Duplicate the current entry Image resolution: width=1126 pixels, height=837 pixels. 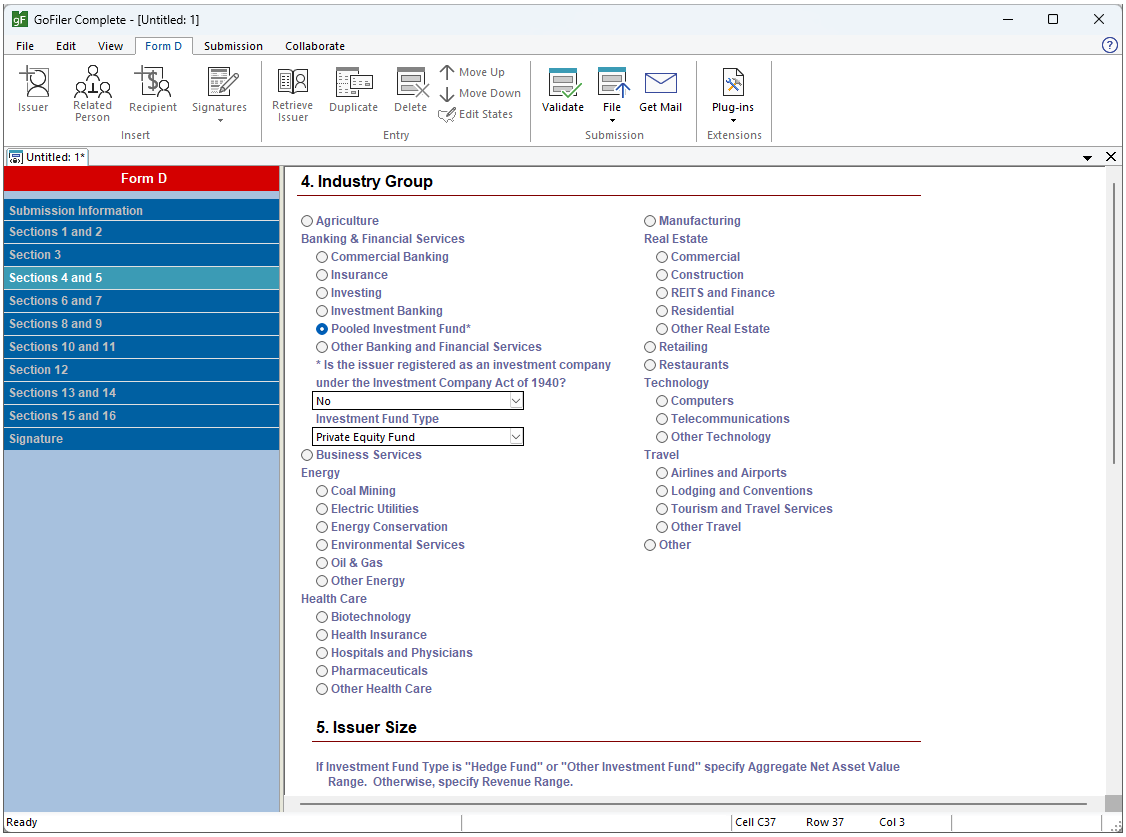(x=353, y=90)
